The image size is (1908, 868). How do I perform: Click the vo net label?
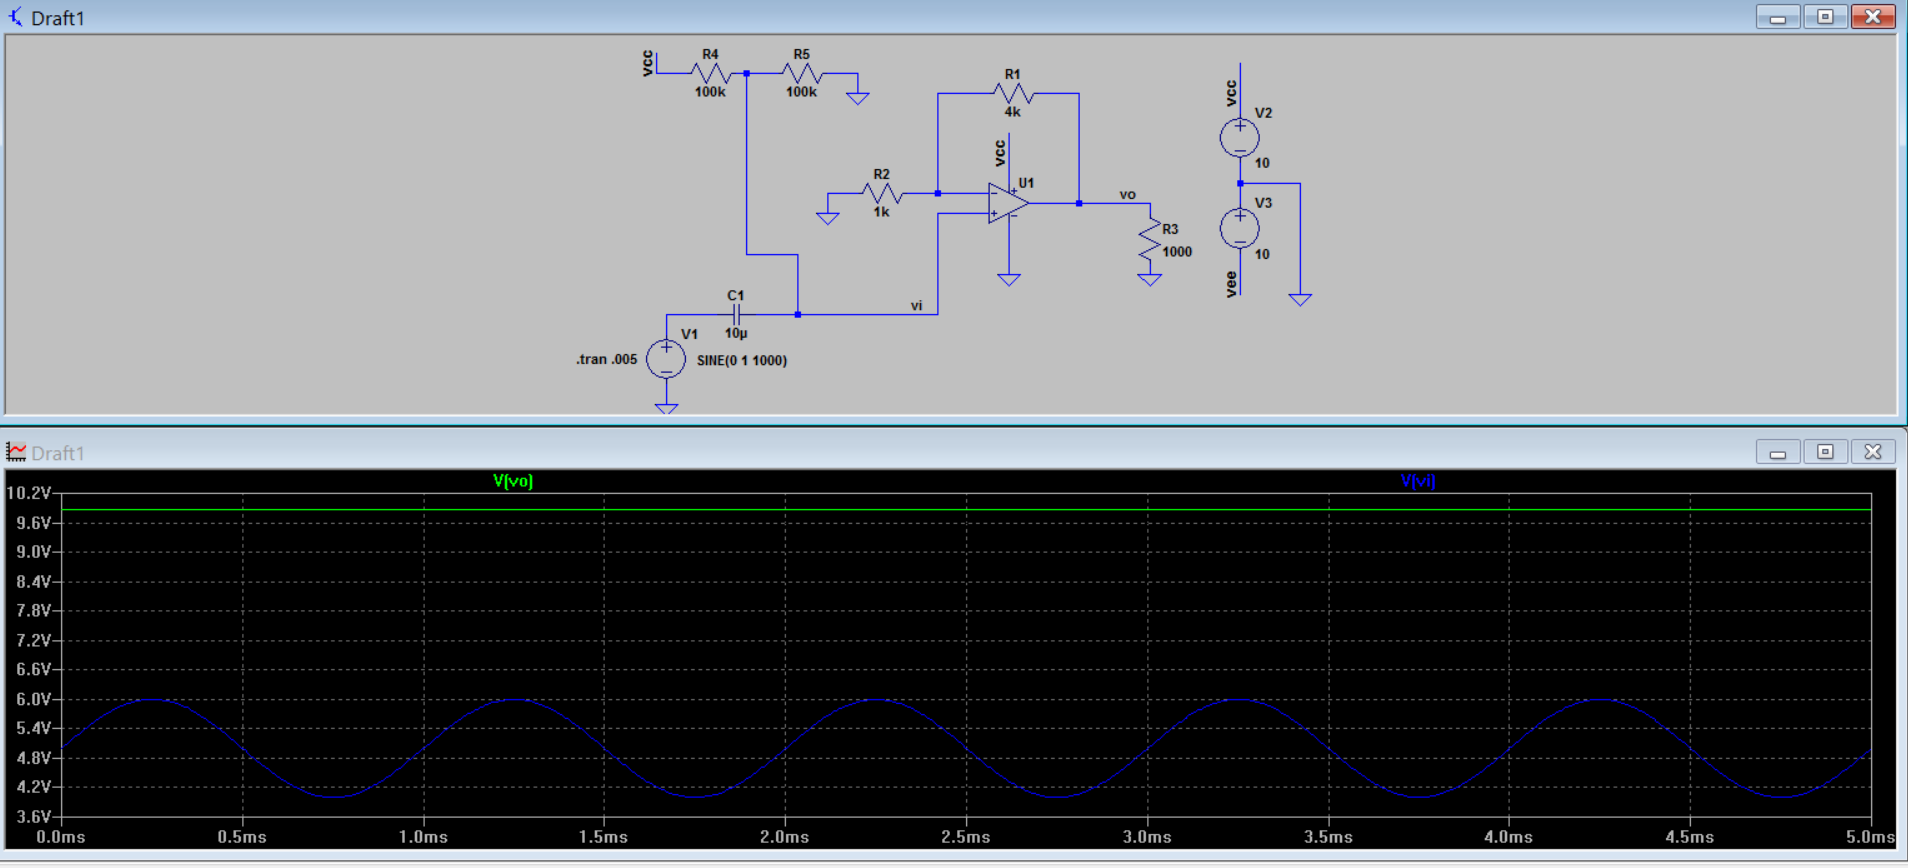(x=1127, y=194)
